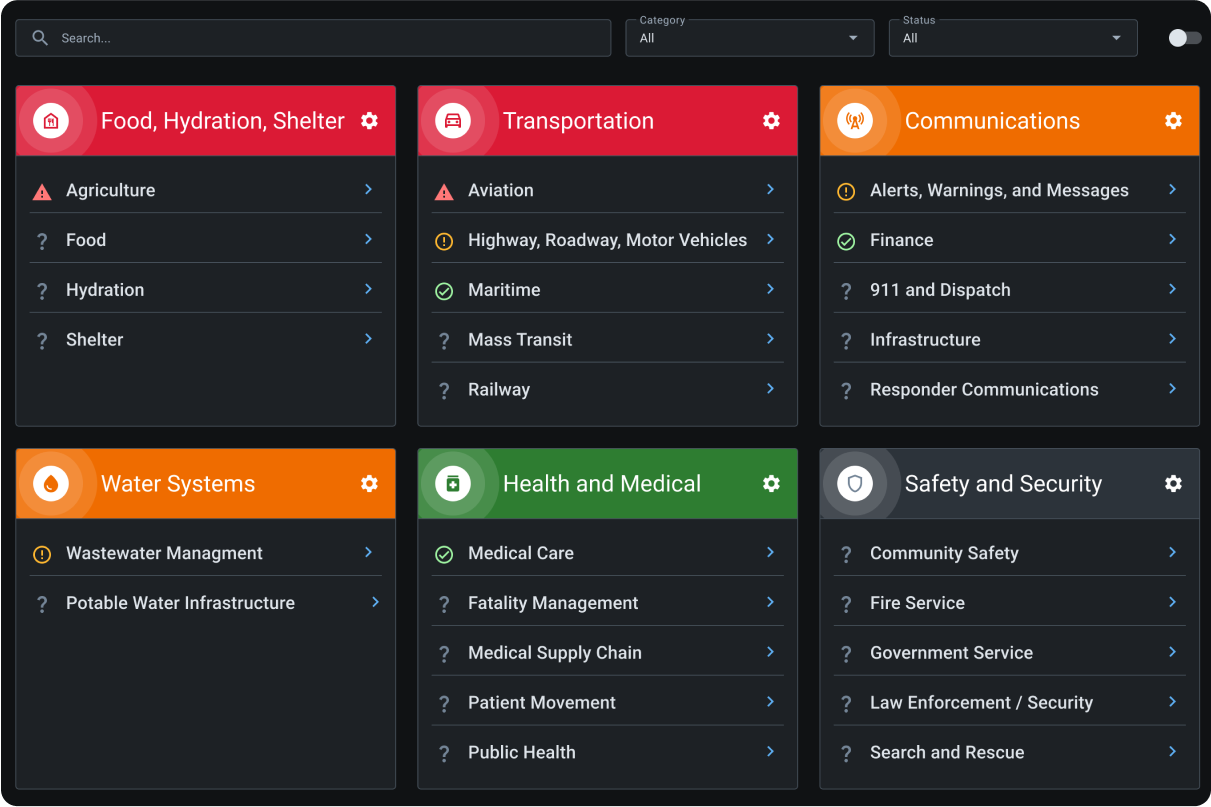Viewport: 1211px width, 807px height.
Task: Click the Safety and Security shield icon
Action: [x=855, y=484]
